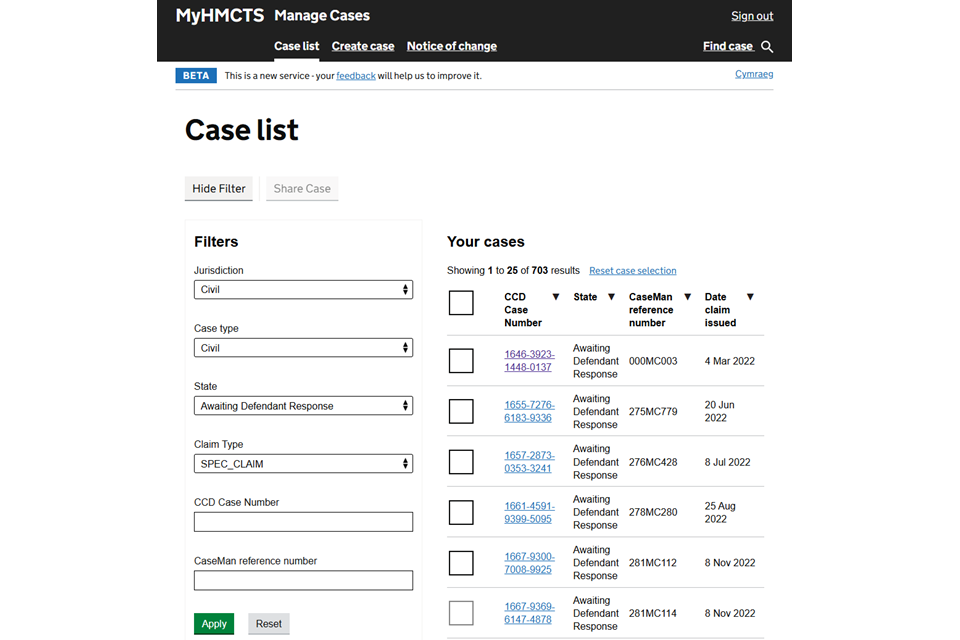Open the Claim Type dropdown
The width and height of the screenshot is (960, 640).
click(x=303, y=464)
